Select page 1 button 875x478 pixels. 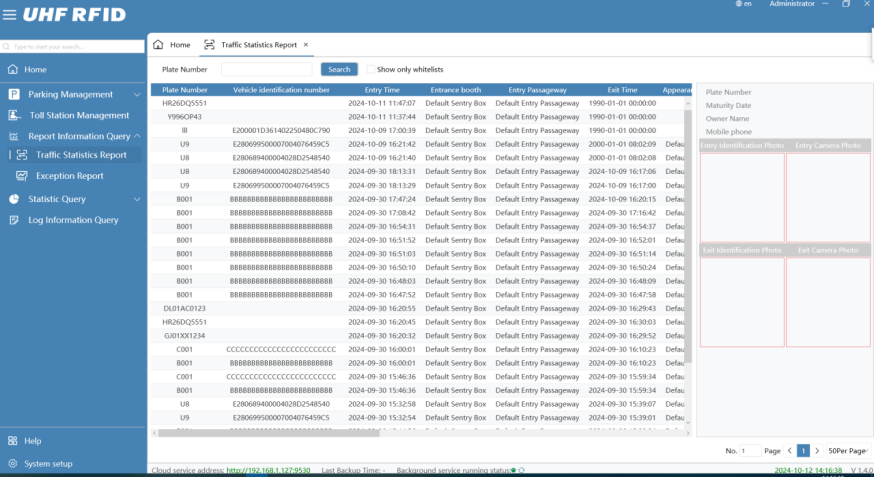(803, 451)
